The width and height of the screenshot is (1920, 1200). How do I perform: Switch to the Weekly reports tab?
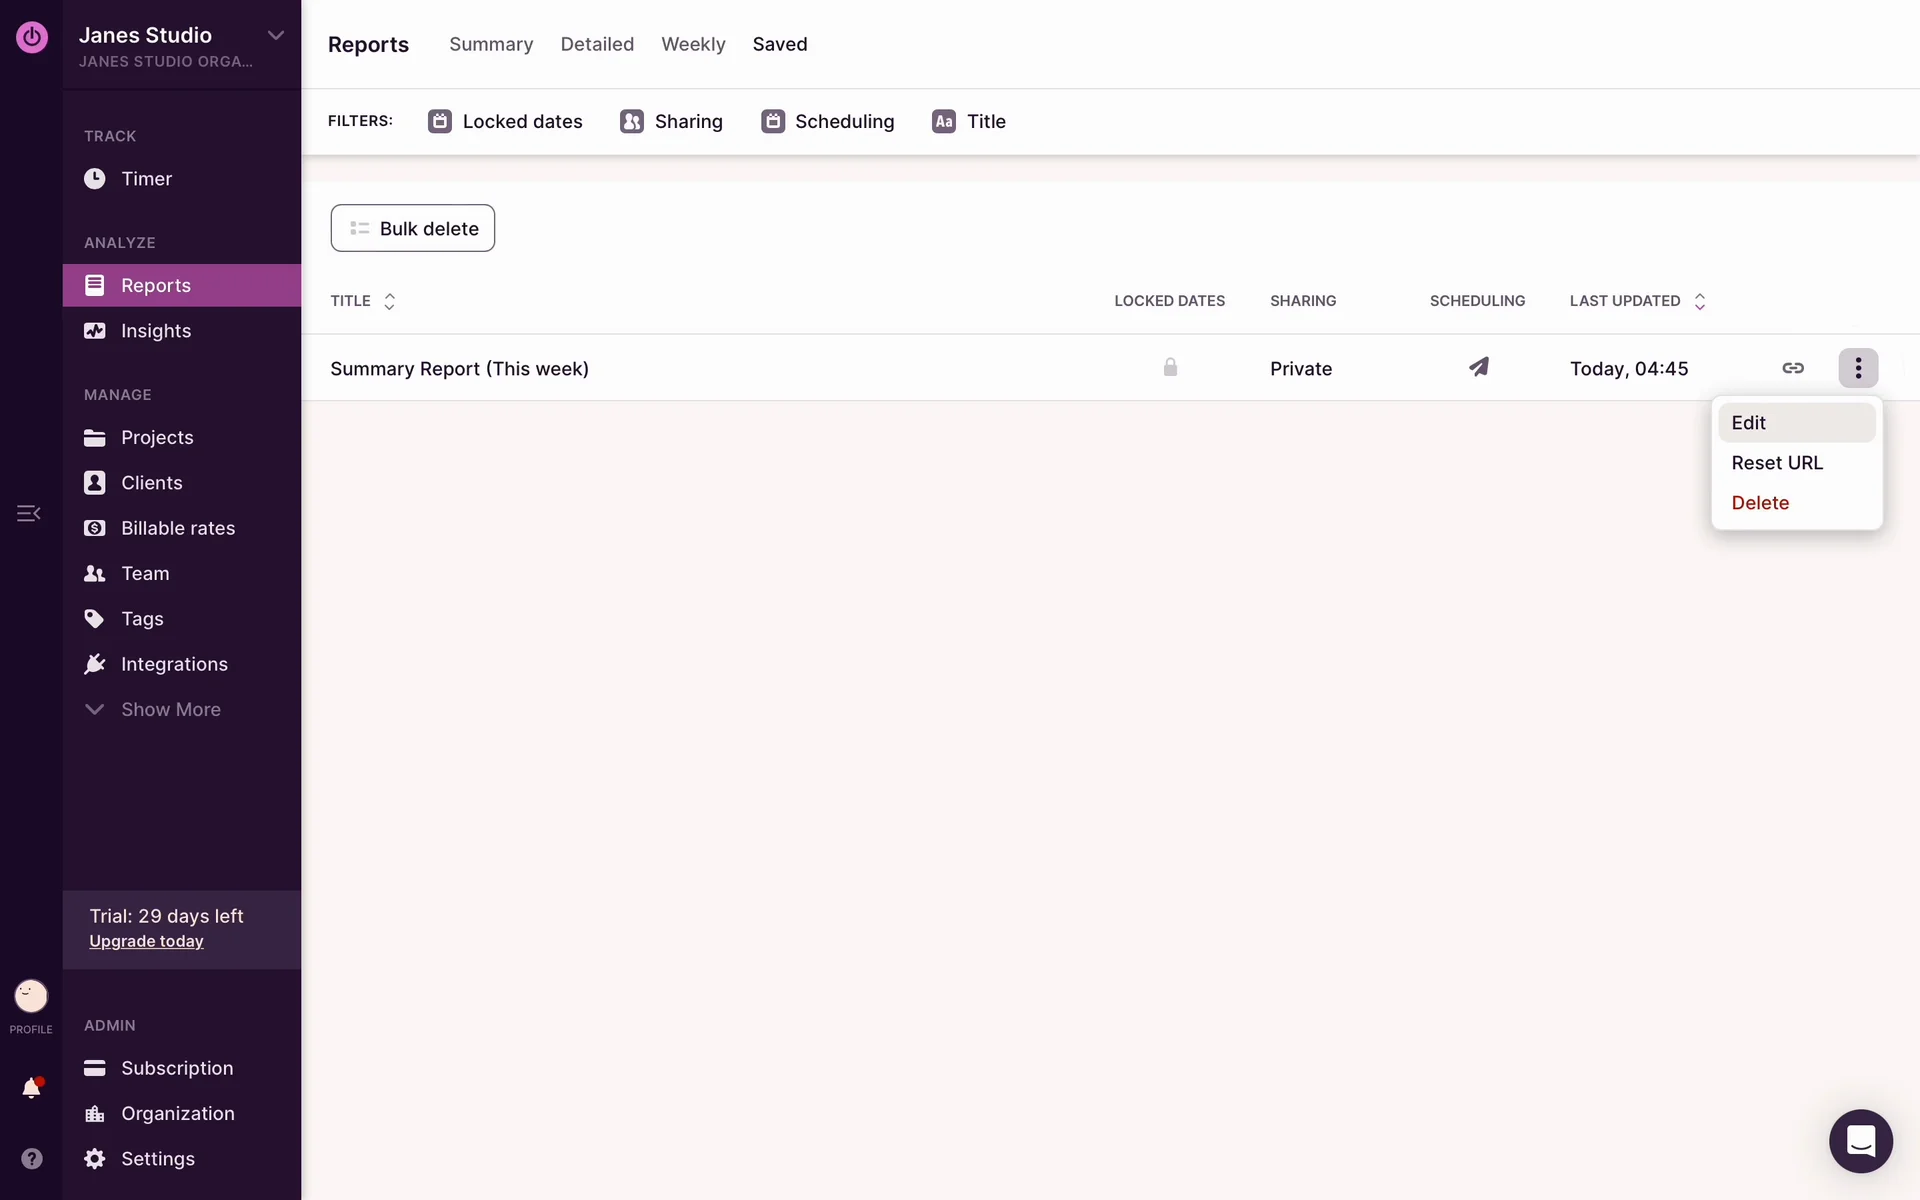tap(693, 44)
